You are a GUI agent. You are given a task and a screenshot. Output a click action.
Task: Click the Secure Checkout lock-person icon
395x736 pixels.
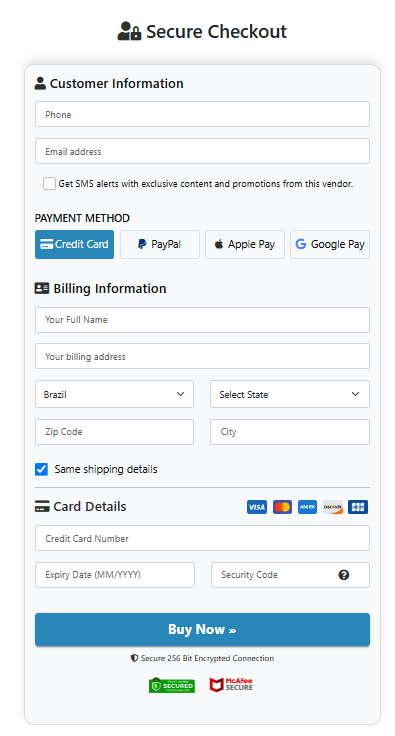(x=129, y=31)
